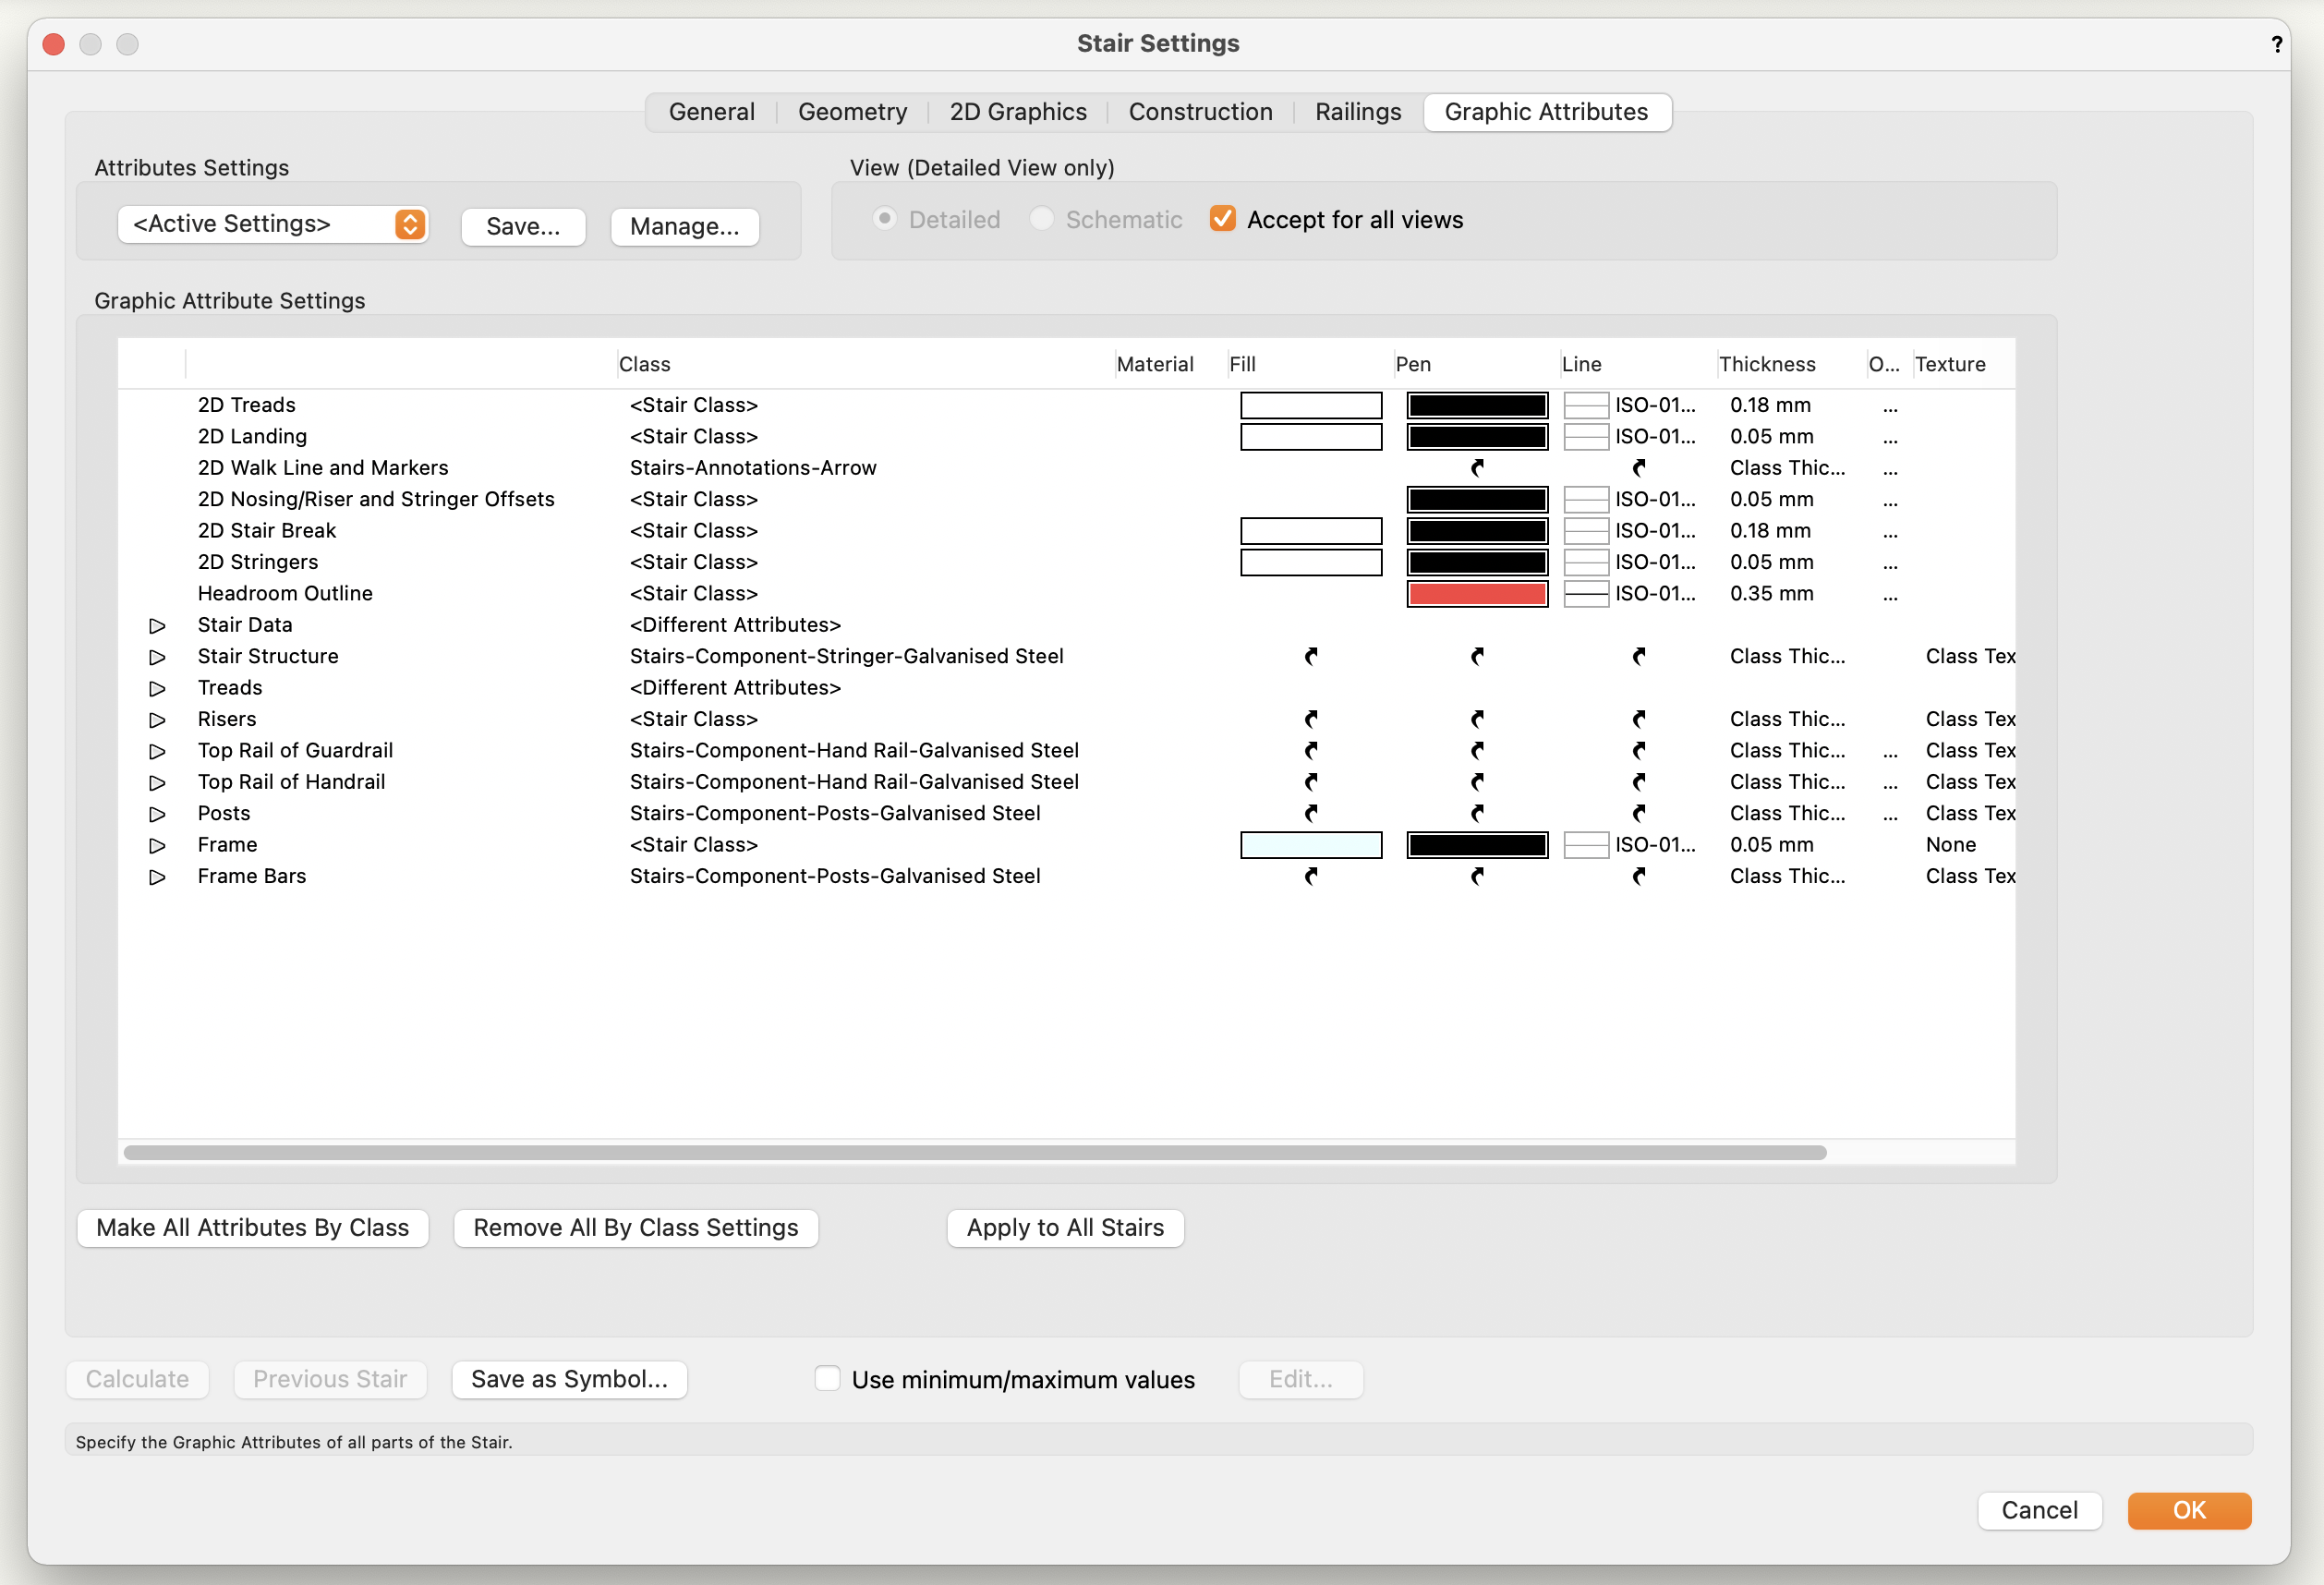The height and width of the screenshot is (1585, 2324).
Task: Open help via the question mark icon
Action: [x=2276, y=43]
